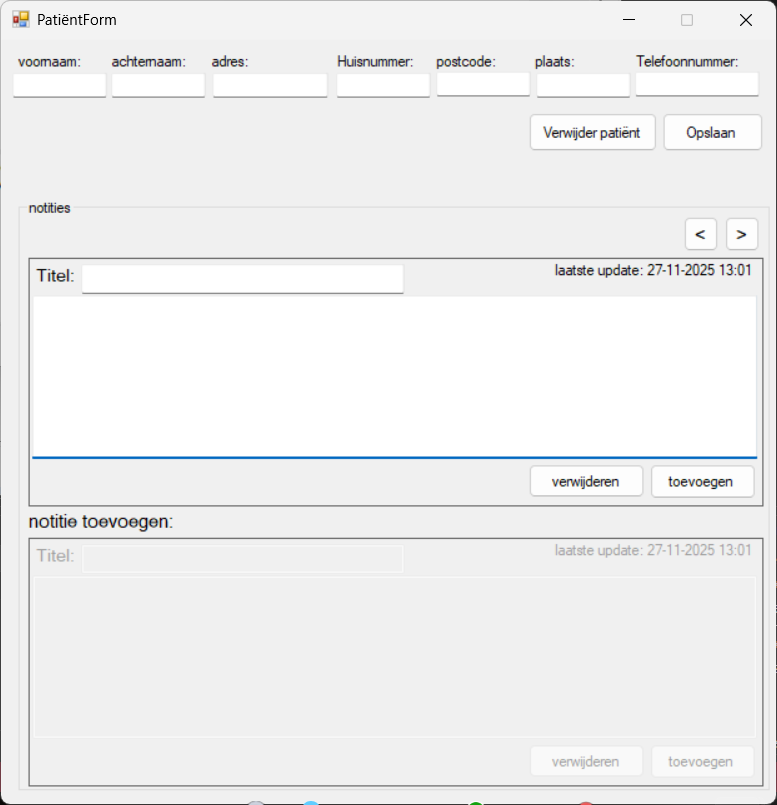Image resolution: width=777 pixels, height=805 pixels.
Task: Select the plaats input field
Action: pos(583,85)
